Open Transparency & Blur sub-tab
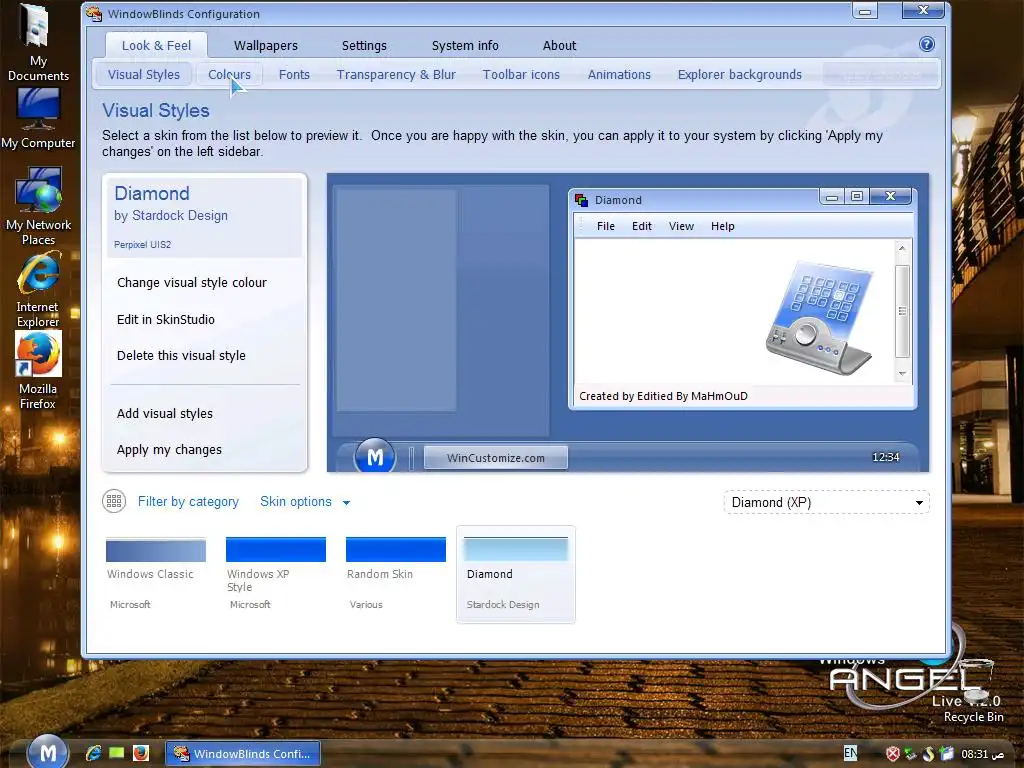Image resolution: width=1024 pixels, height=768 pixels. (x=396, y=74)
